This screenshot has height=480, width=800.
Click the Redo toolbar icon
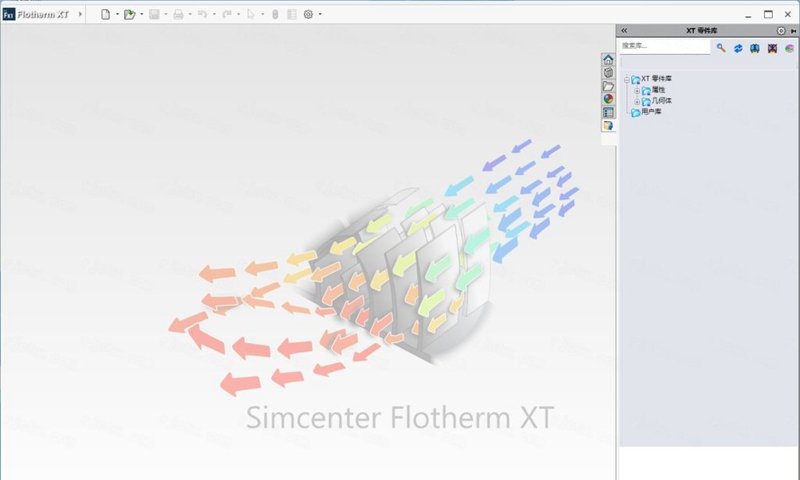(227, 14)
